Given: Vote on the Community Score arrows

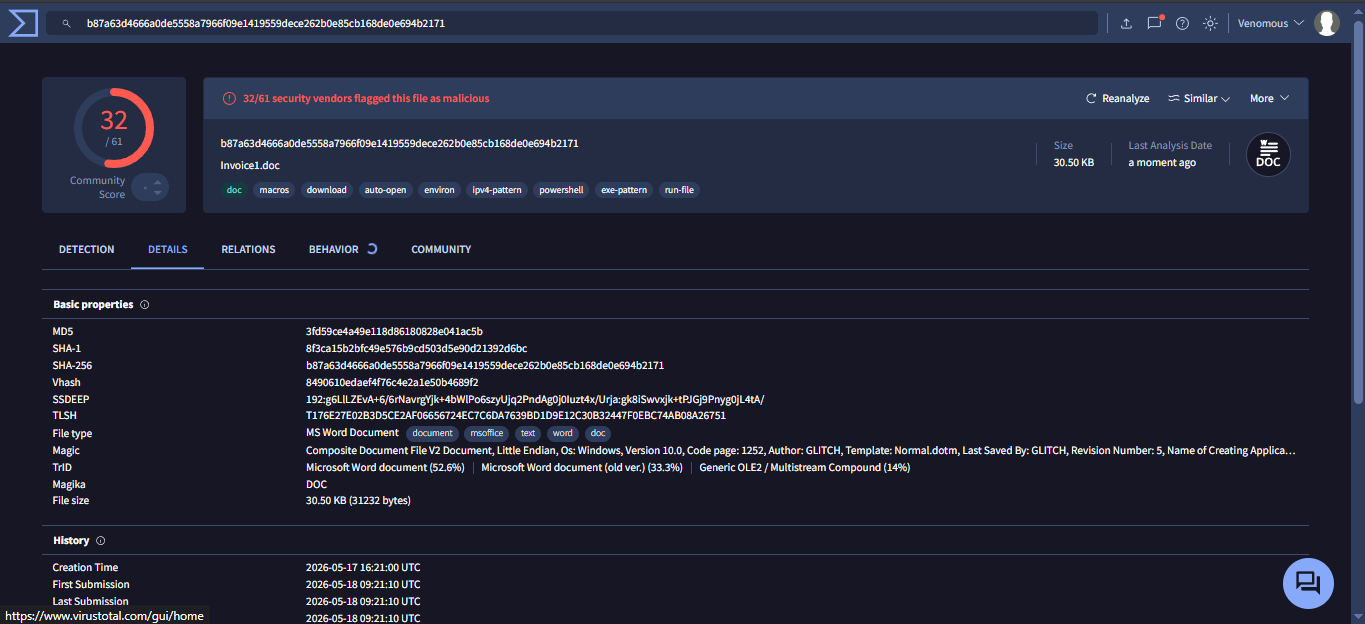Looking at the screenshot, I should pyautogui.click(x=150, y=187).
